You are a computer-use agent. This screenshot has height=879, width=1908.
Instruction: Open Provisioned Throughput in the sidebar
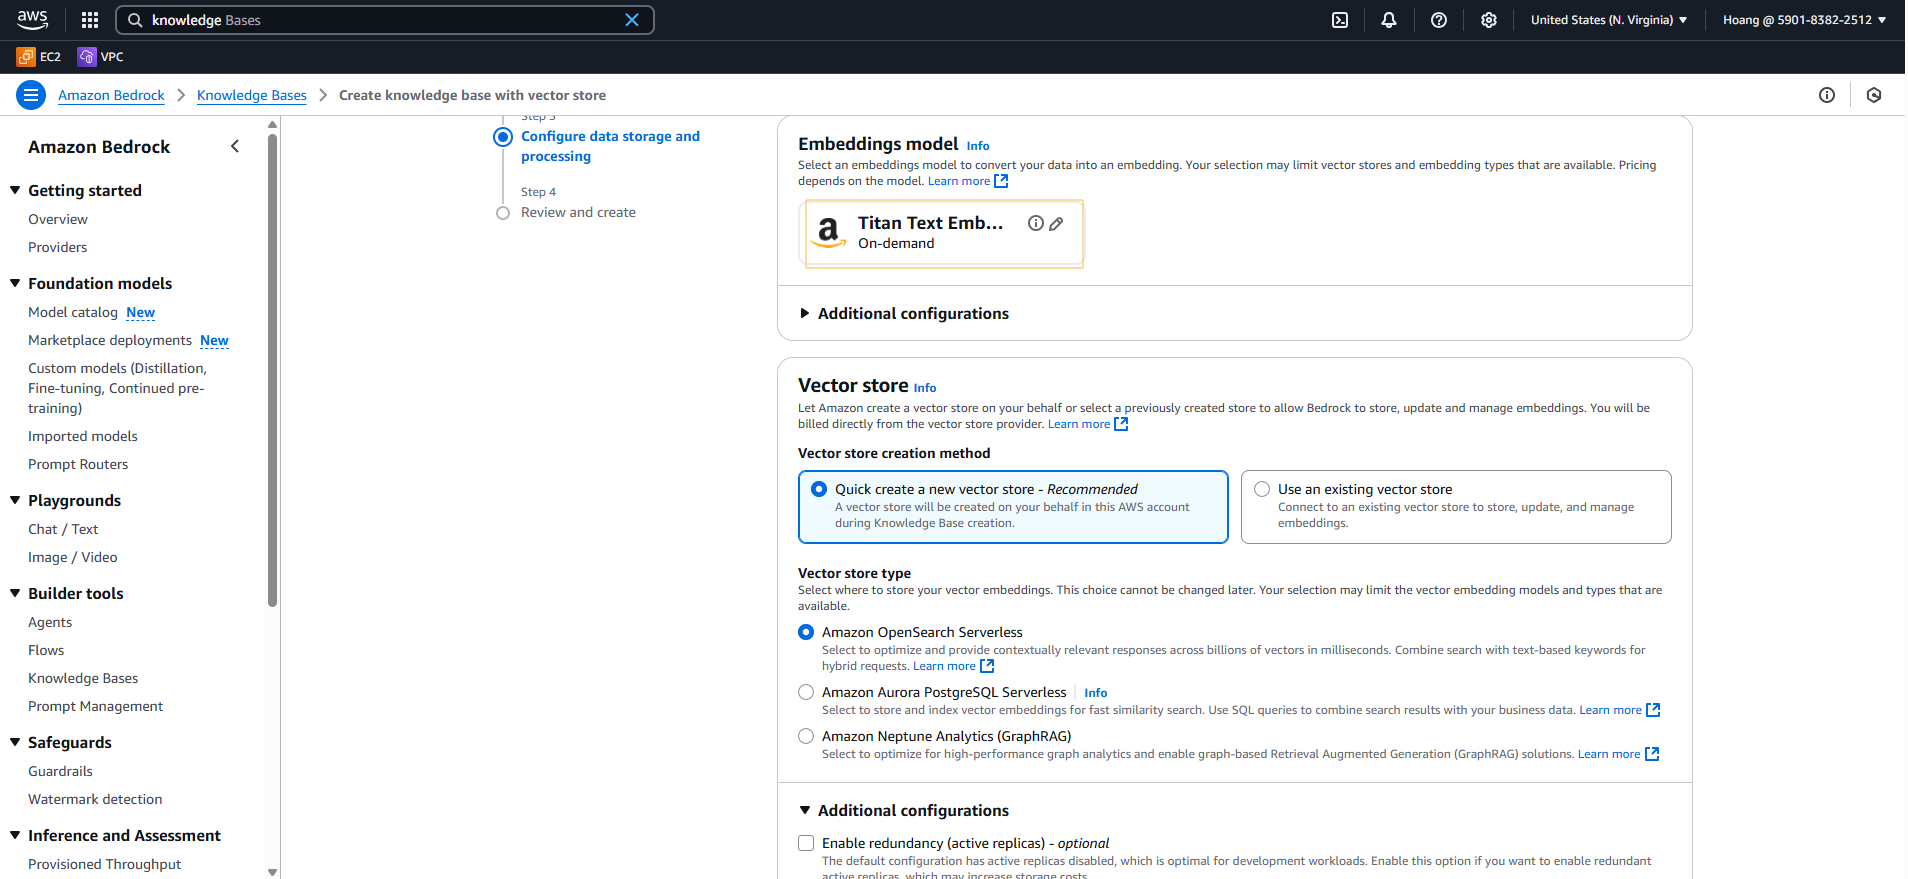(105, 864)
